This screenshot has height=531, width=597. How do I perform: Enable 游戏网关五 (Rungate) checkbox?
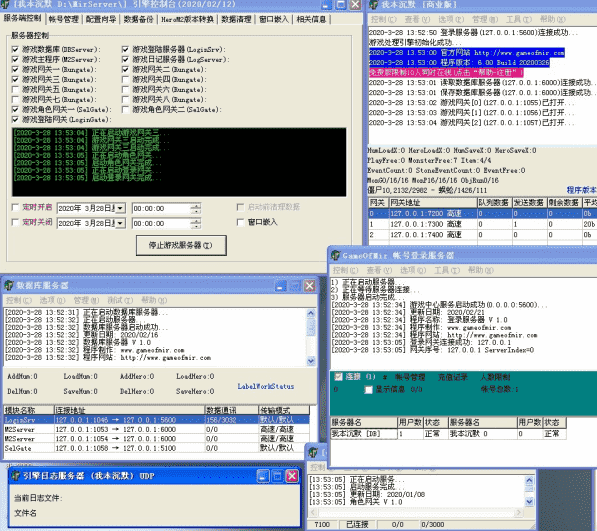pos(15,89)
